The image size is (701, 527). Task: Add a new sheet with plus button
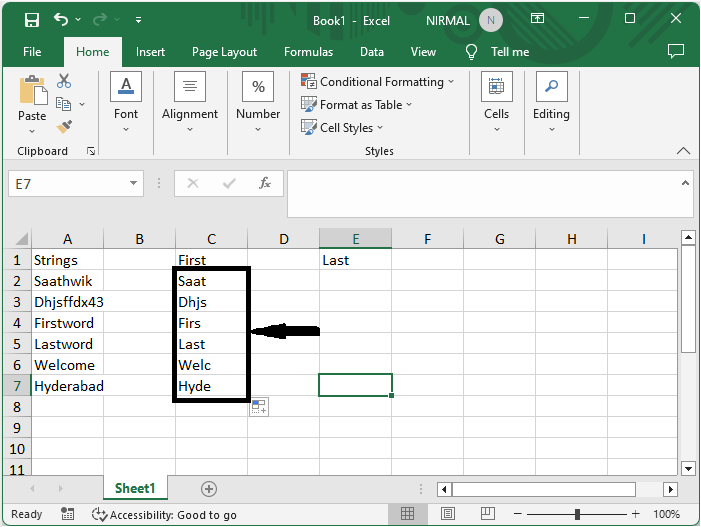click(209, 489)
